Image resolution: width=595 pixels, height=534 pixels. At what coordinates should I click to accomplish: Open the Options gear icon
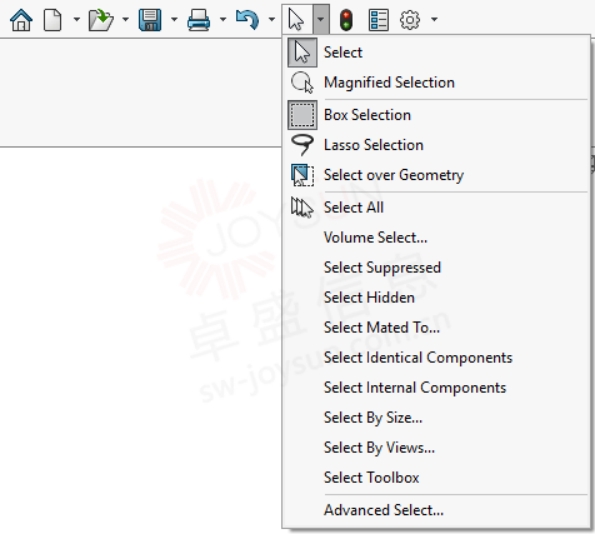pyautogui.click(x=410, y=20)
